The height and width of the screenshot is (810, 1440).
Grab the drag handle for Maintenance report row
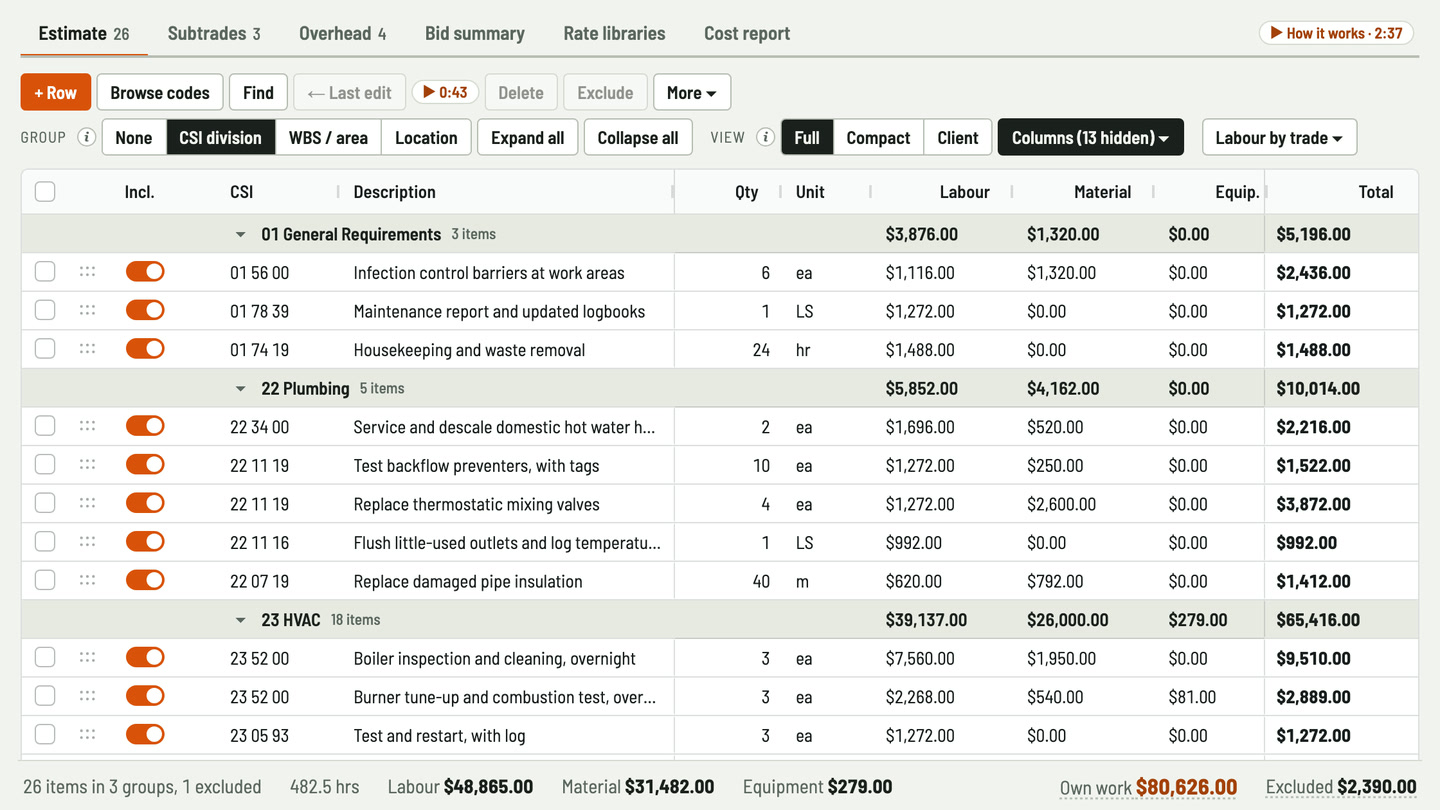tap(87, 311)
